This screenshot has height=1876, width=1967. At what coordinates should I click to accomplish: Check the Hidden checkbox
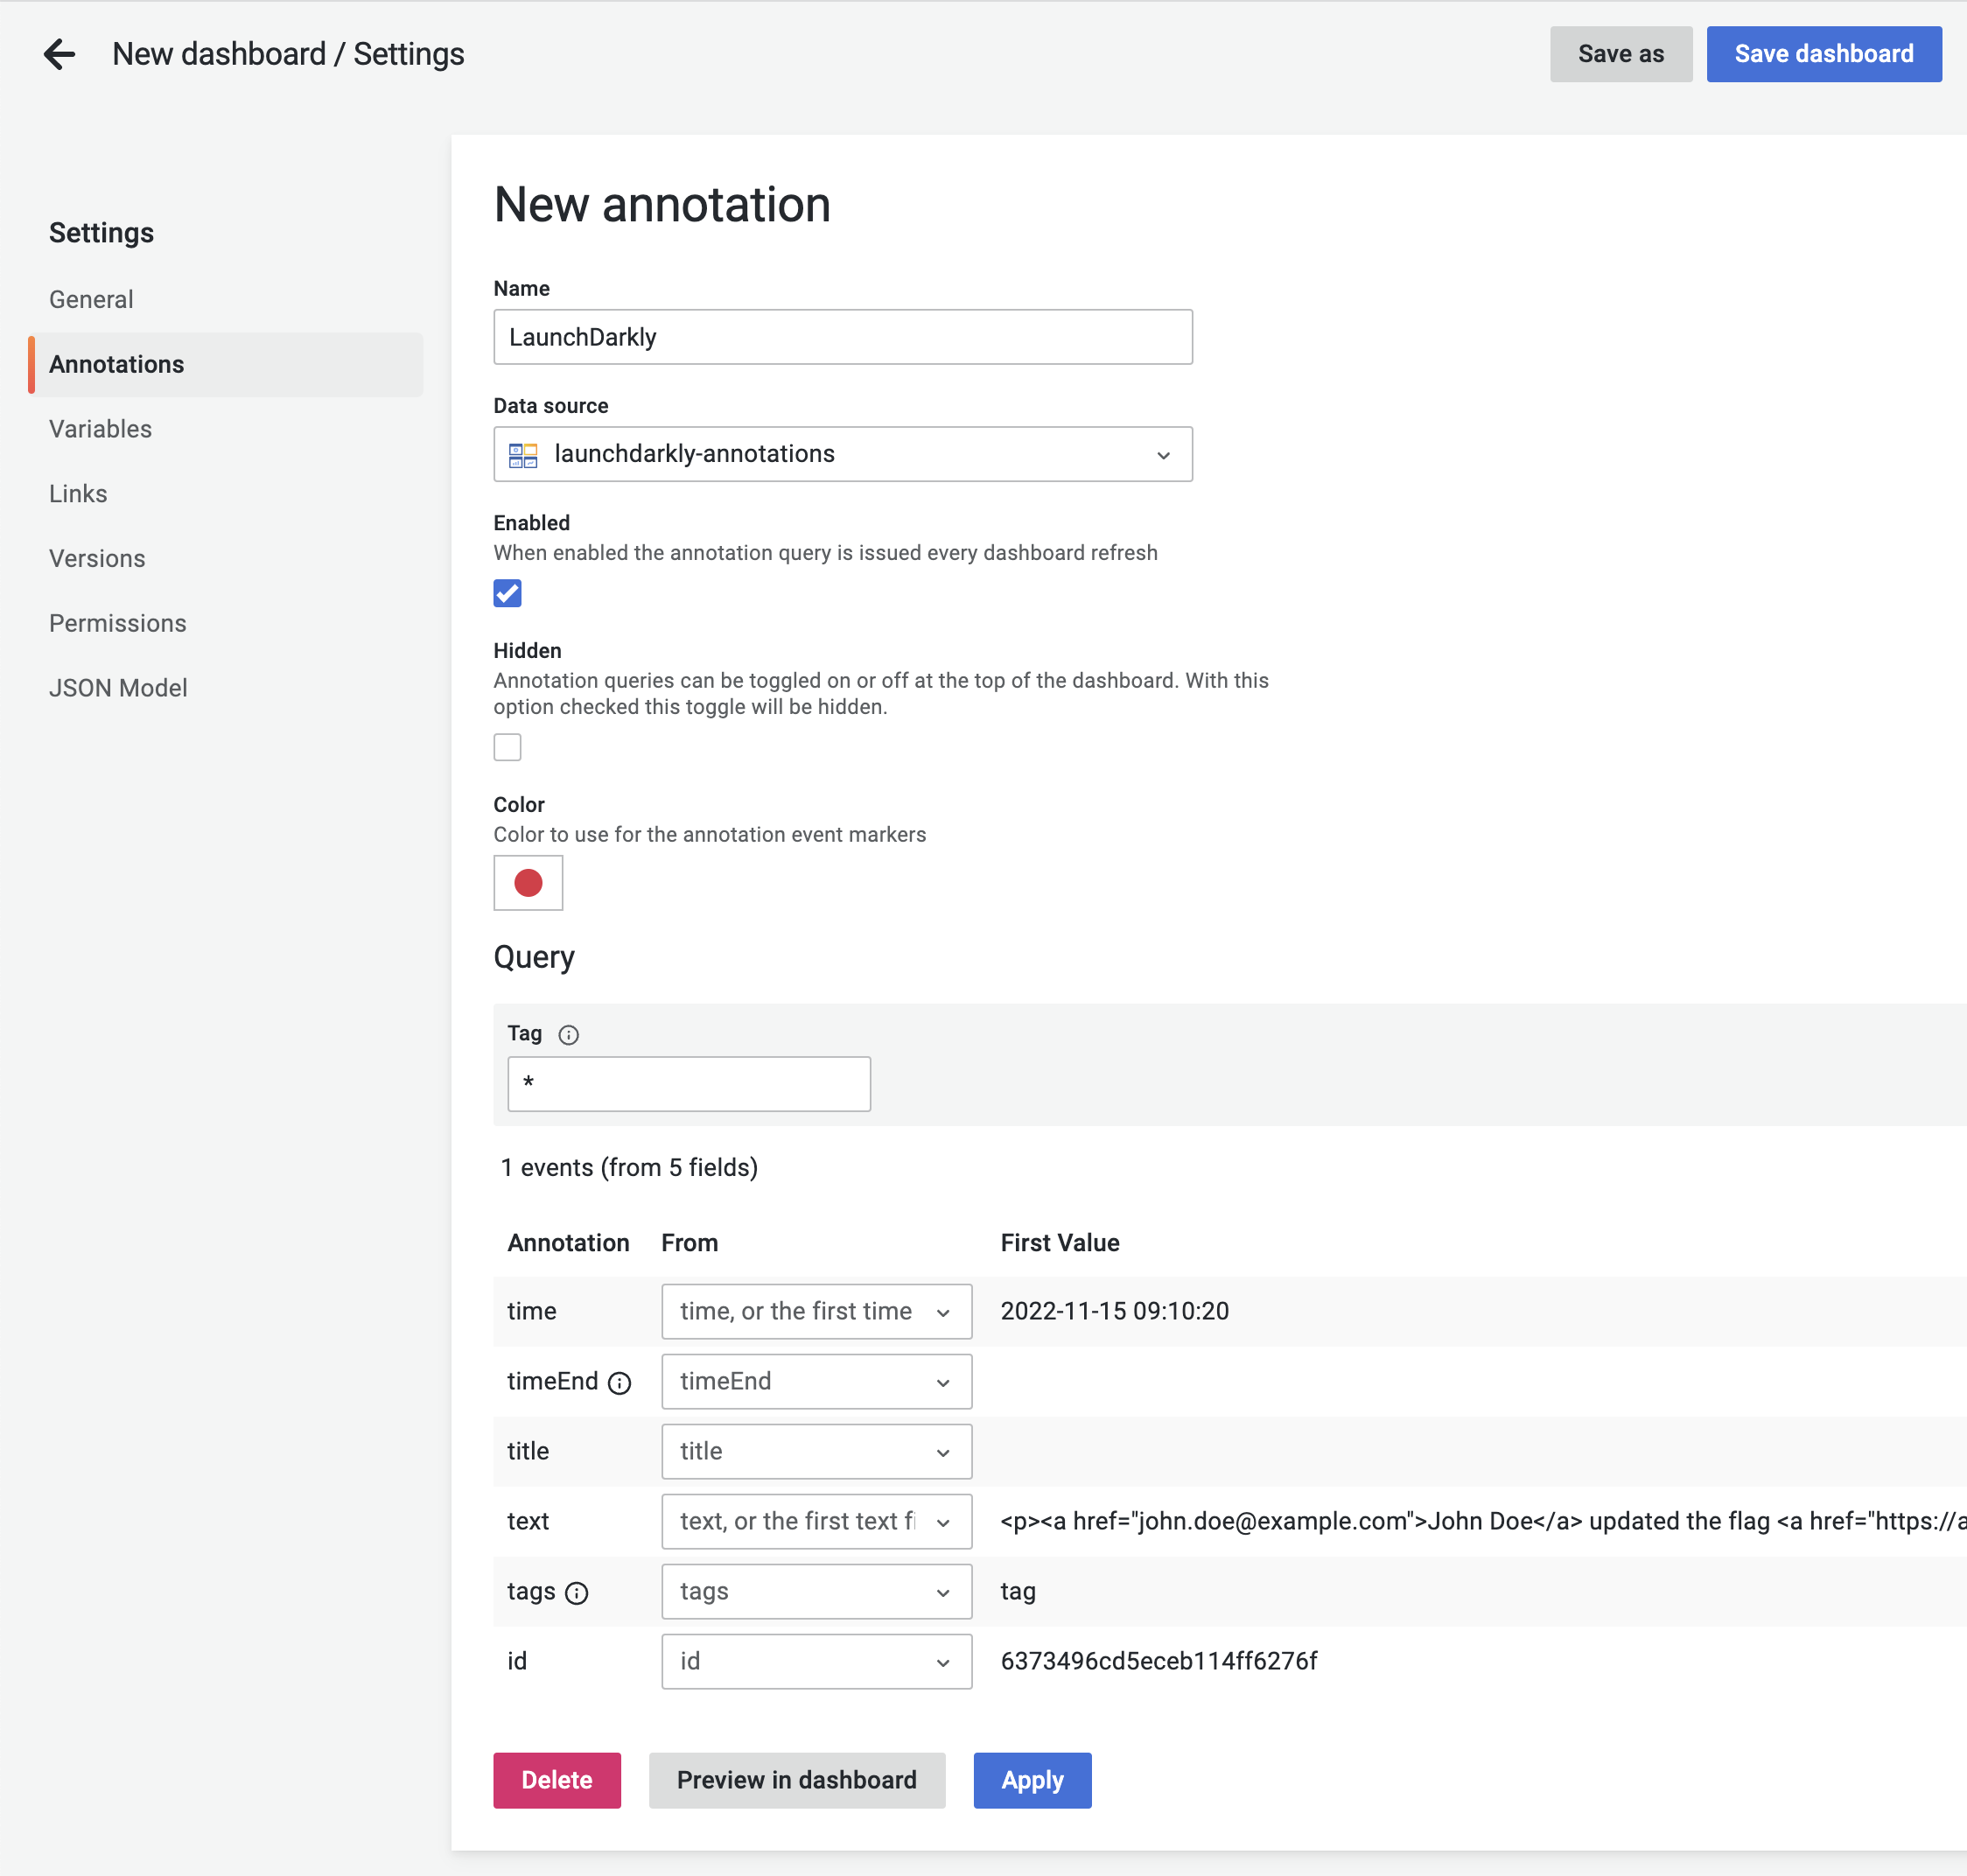click(507, 747)
